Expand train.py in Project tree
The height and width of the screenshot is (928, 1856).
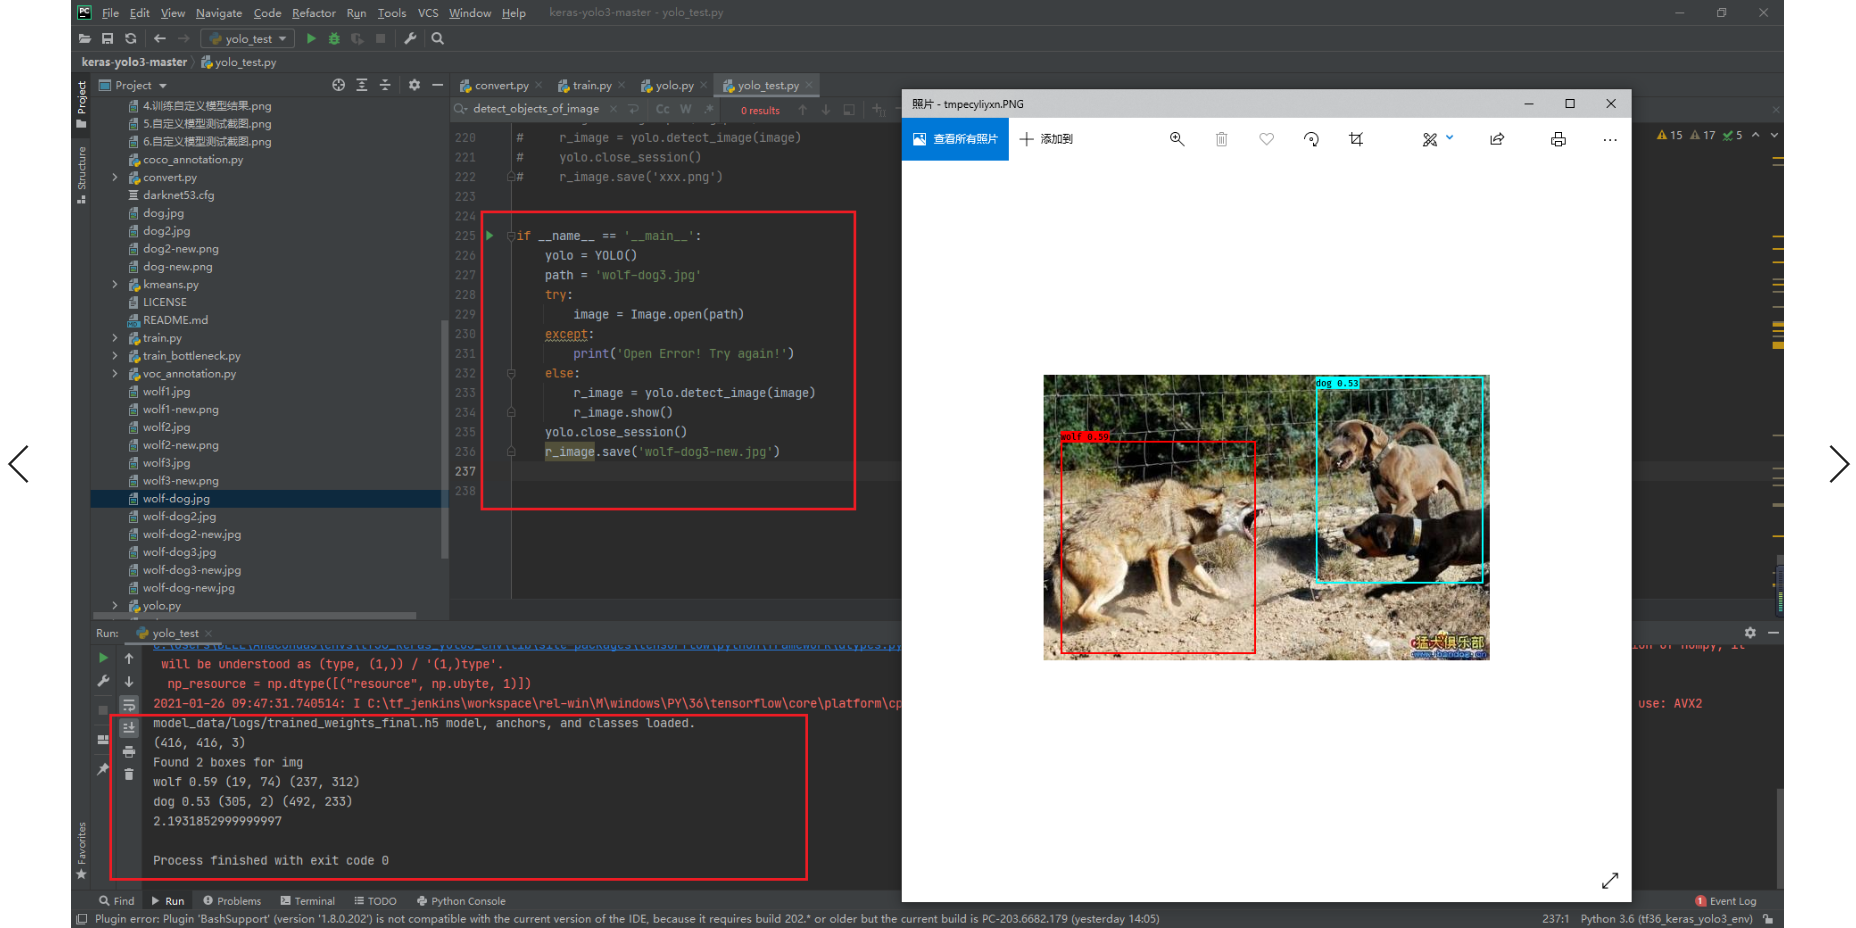coord(115,338)
